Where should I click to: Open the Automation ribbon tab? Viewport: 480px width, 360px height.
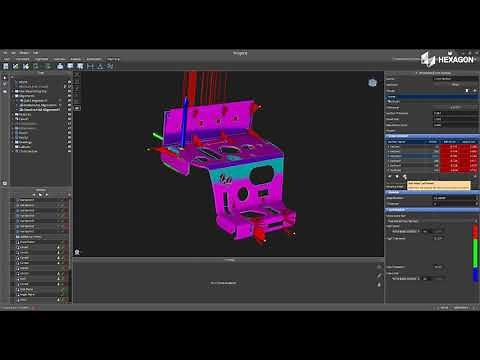94,59
